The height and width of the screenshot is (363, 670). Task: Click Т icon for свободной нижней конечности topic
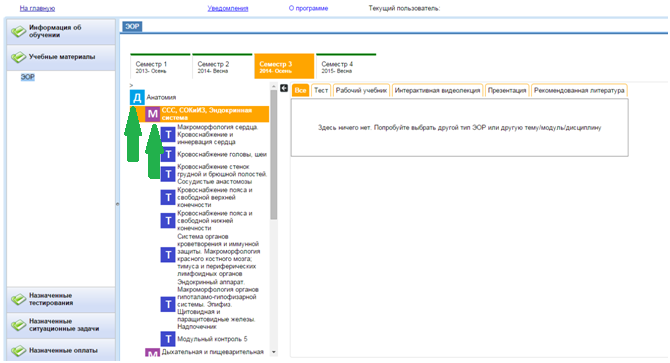[x=168, y=221]
